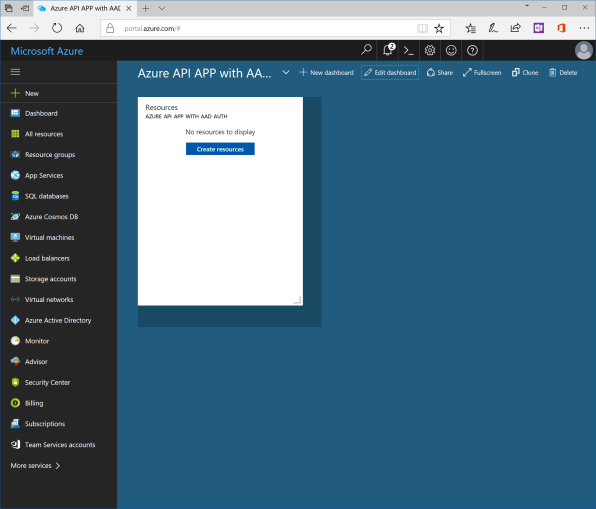Open browser settings ellipsis menu
The width and height of the screenshot is (596, 509).
(584, 28)
